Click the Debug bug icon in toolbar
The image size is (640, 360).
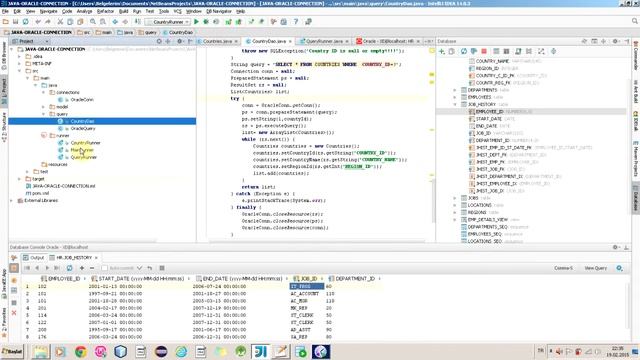pyautogui.click(x=206, y=22)
